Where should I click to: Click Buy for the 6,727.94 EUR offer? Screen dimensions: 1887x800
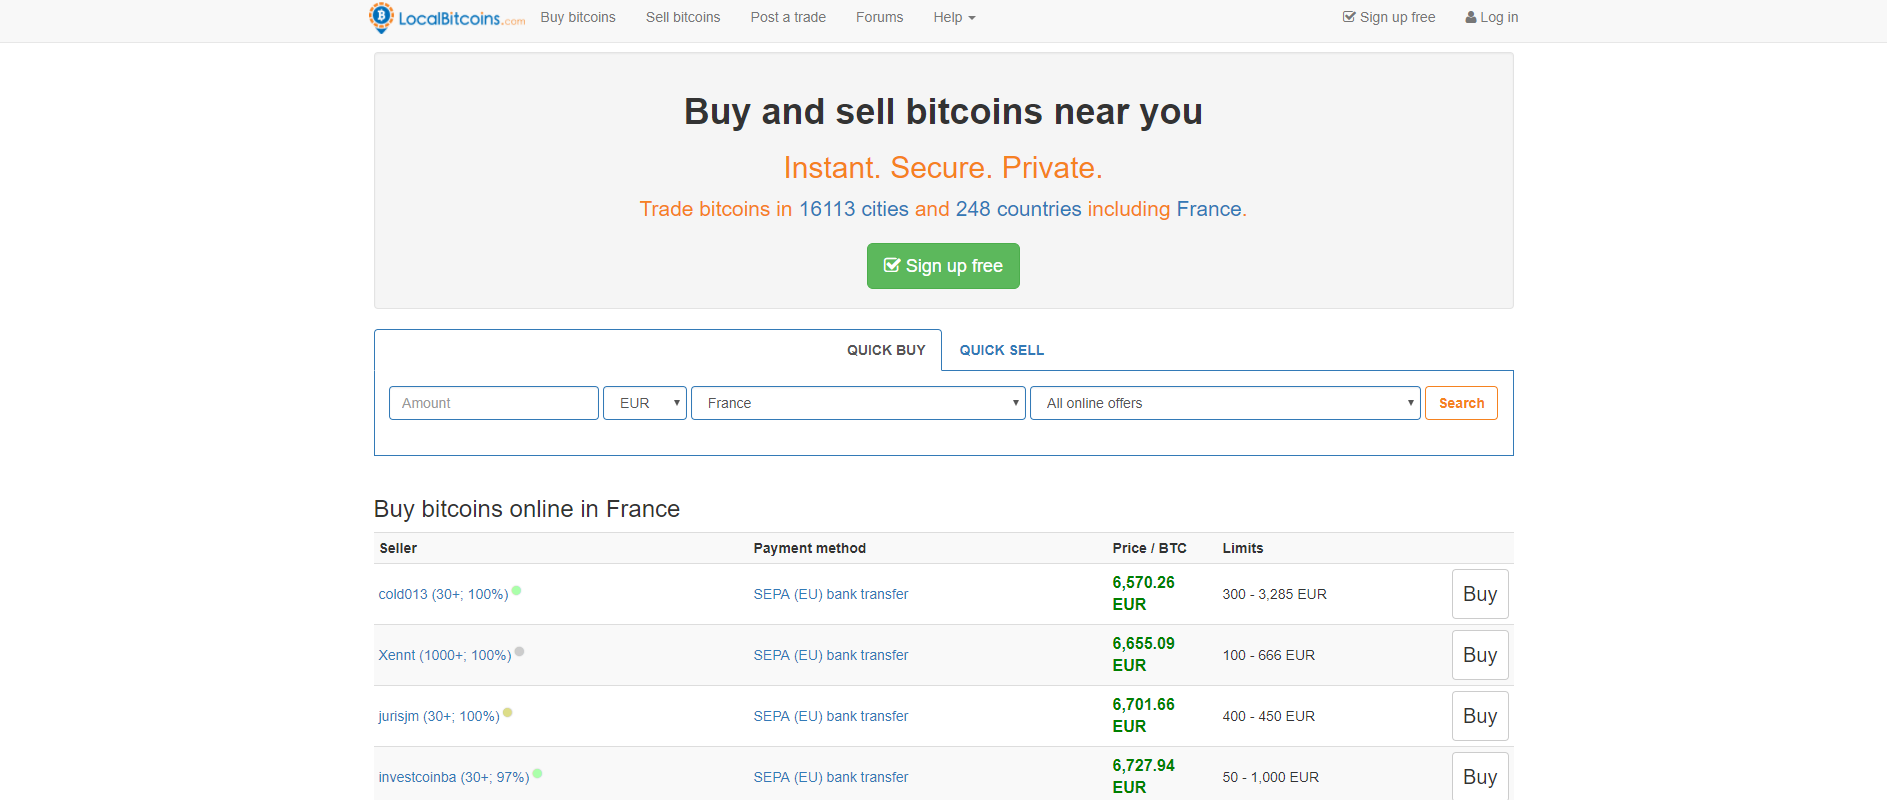[x=1480, y=776]
